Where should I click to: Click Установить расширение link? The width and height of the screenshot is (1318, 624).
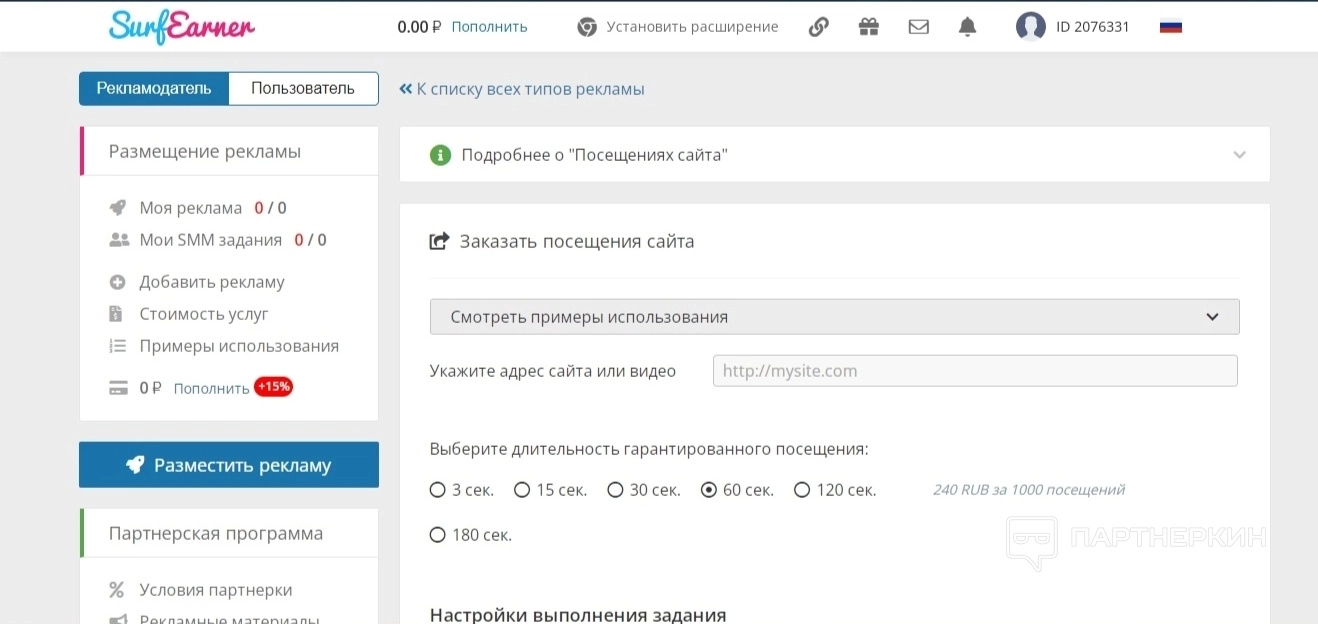point(692,27)
